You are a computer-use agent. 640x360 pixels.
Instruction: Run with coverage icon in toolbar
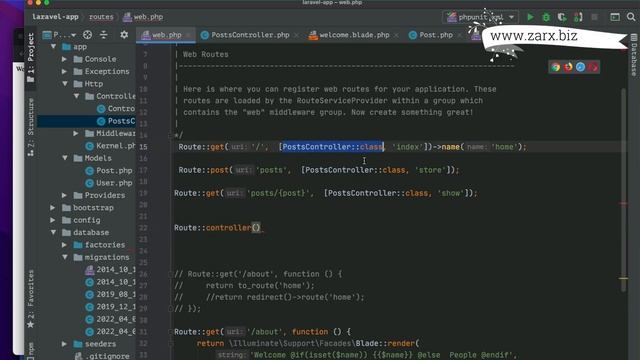pos(562,17)
